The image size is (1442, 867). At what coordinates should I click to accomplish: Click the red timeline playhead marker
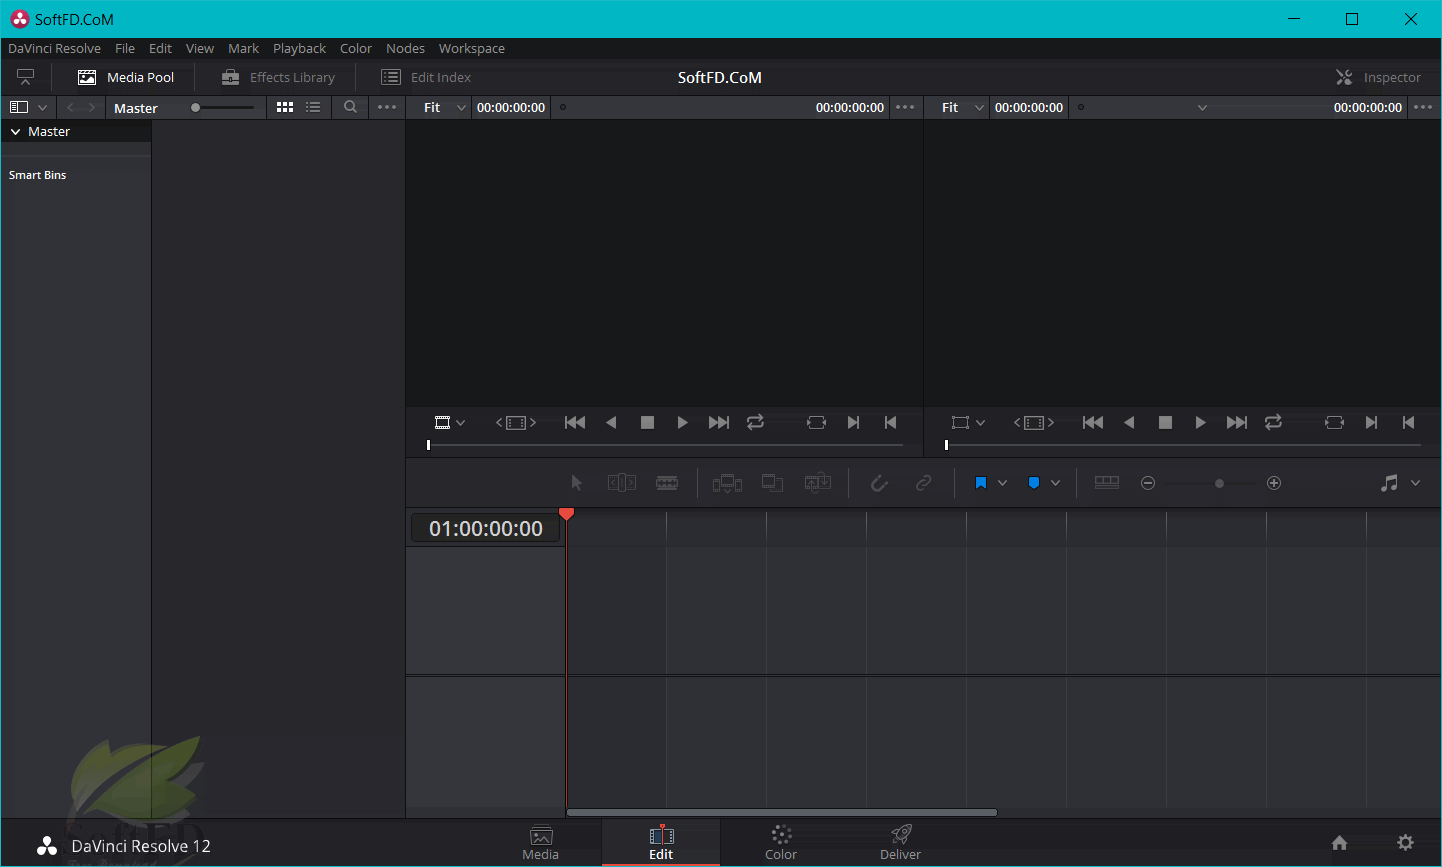point(566,514)
